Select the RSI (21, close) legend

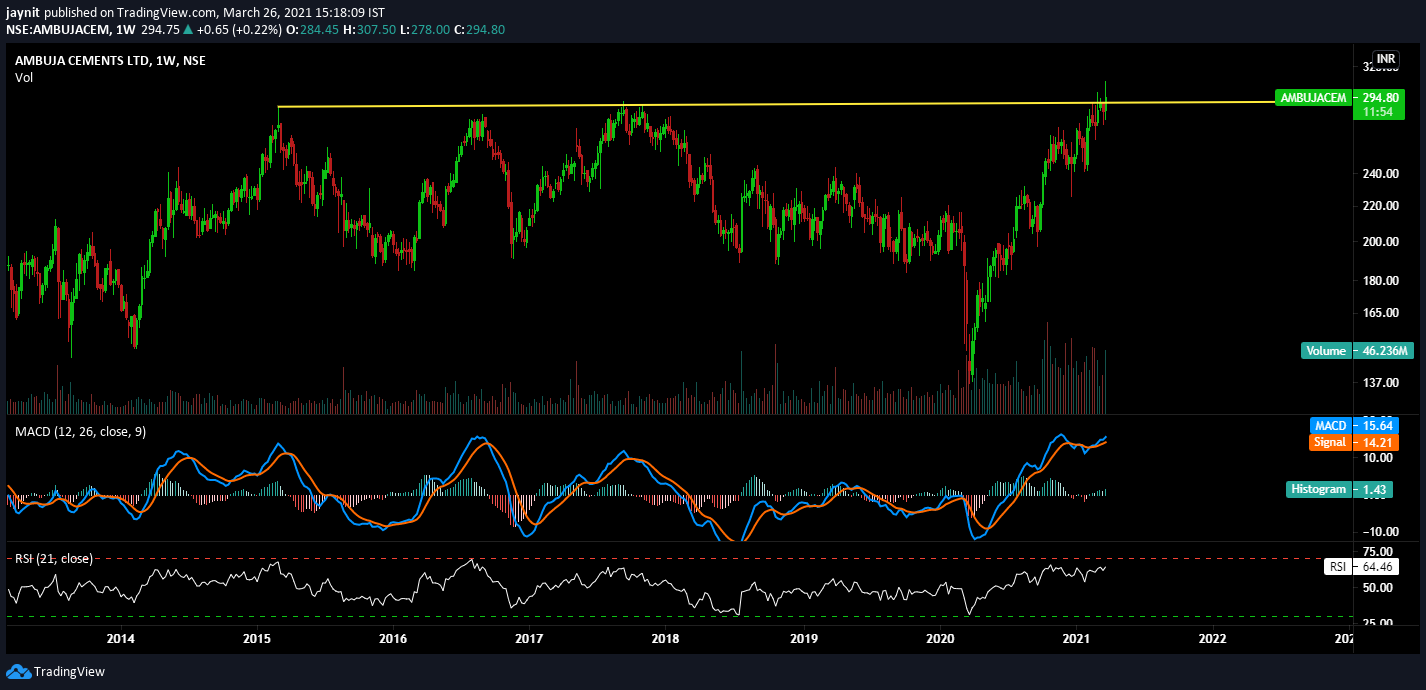pos(53,558)
